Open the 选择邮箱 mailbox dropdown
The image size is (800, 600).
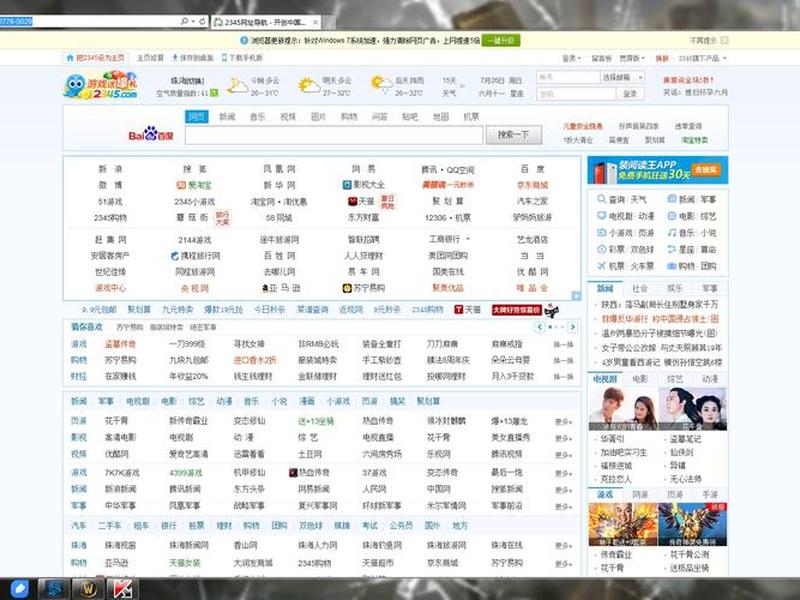(622, 78)
